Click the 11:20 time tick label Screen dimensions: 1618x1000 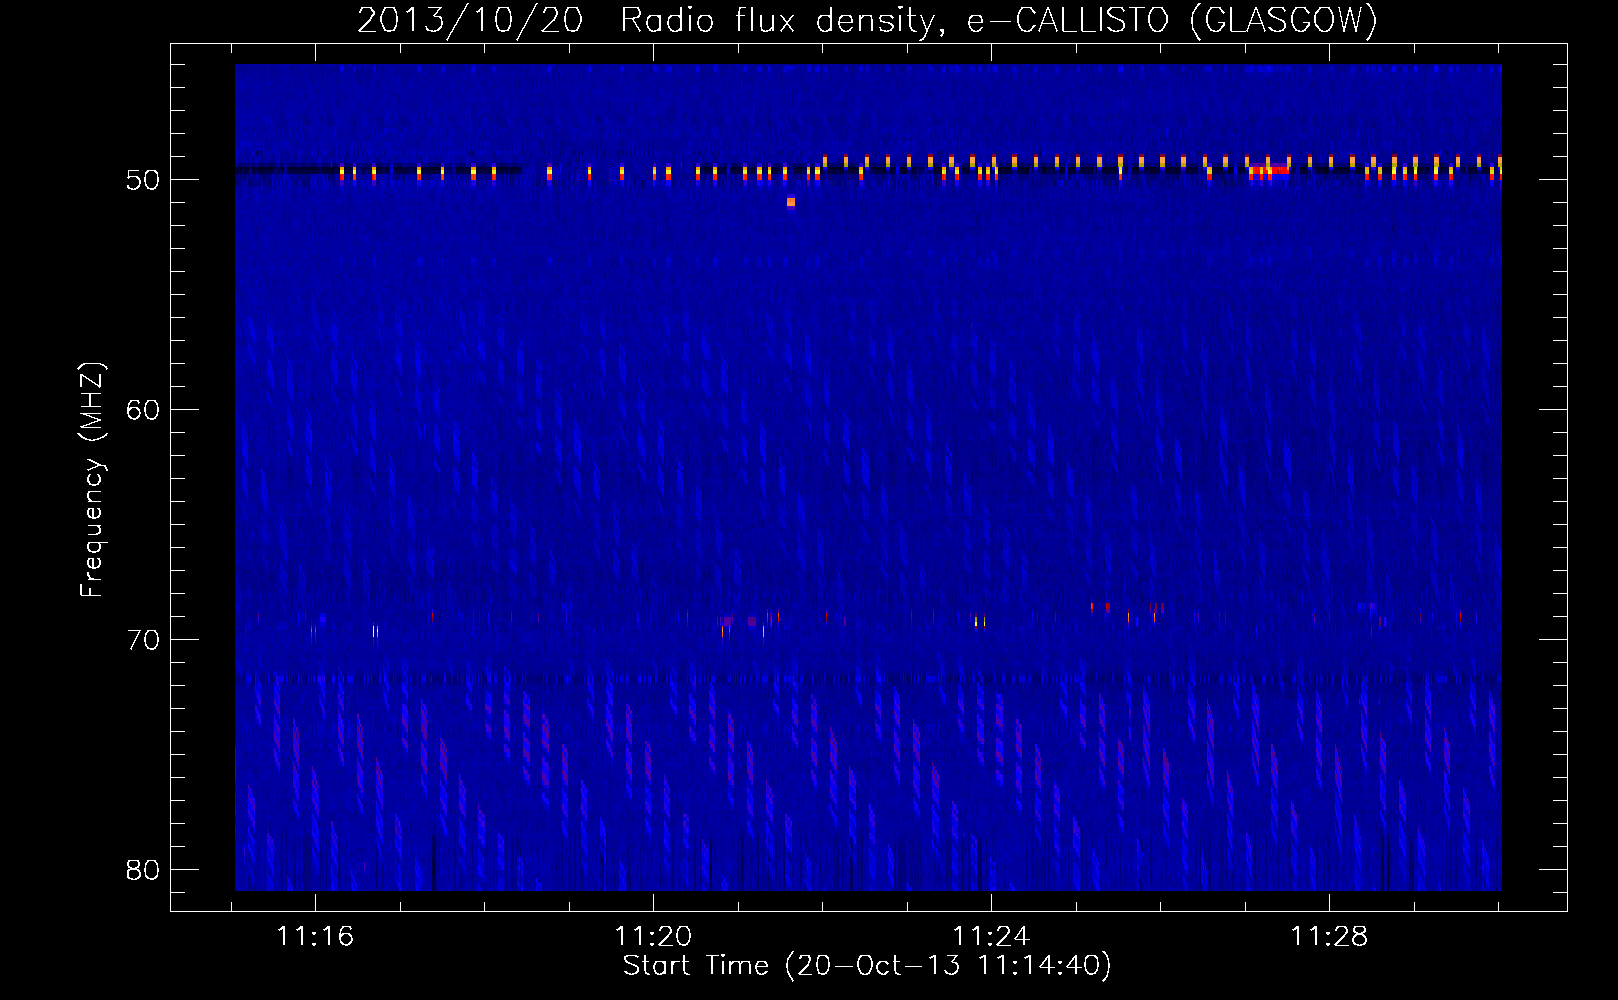(653, 937)
